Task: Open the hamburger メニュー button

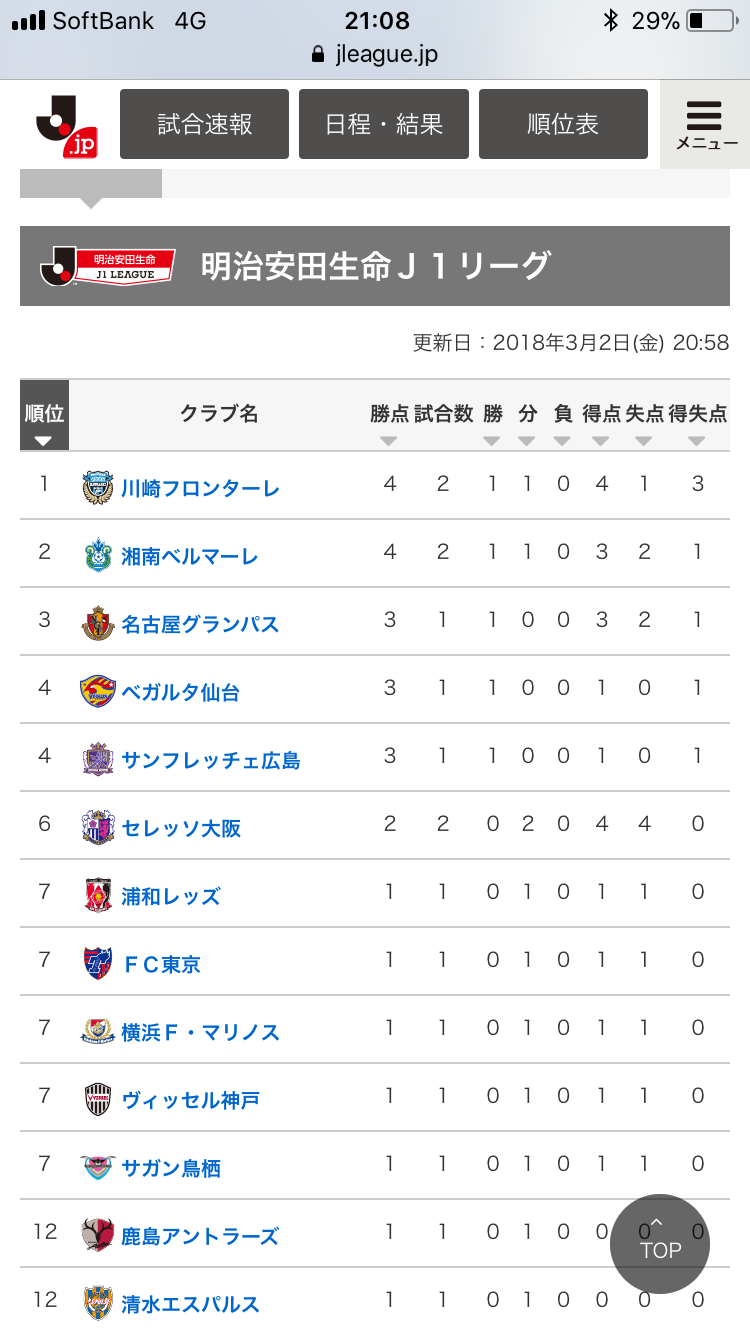Action: tap(706, 124)
